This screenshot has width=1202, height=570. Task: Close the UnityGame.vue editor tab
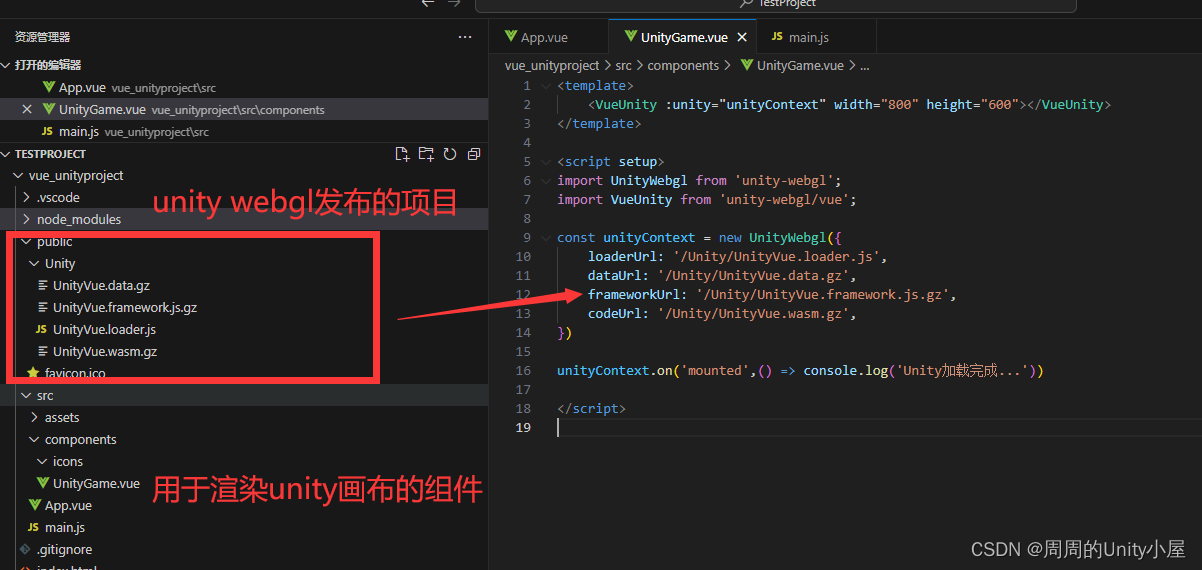742,37
